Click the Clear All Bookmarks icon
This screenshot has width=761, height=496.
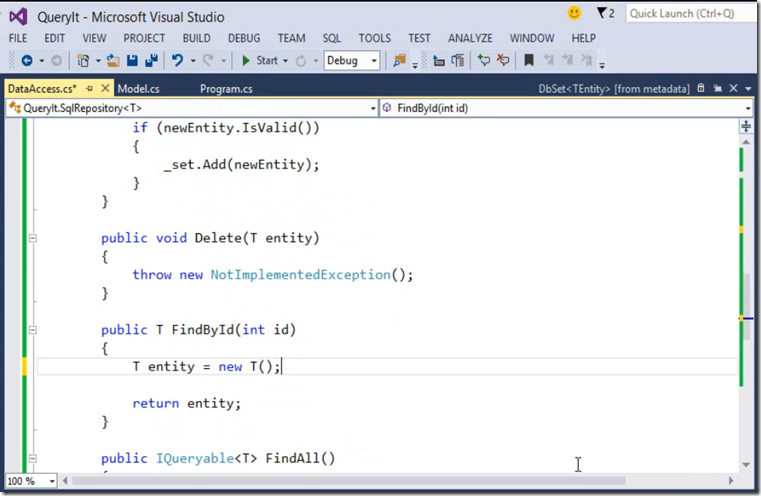(586, 60)
